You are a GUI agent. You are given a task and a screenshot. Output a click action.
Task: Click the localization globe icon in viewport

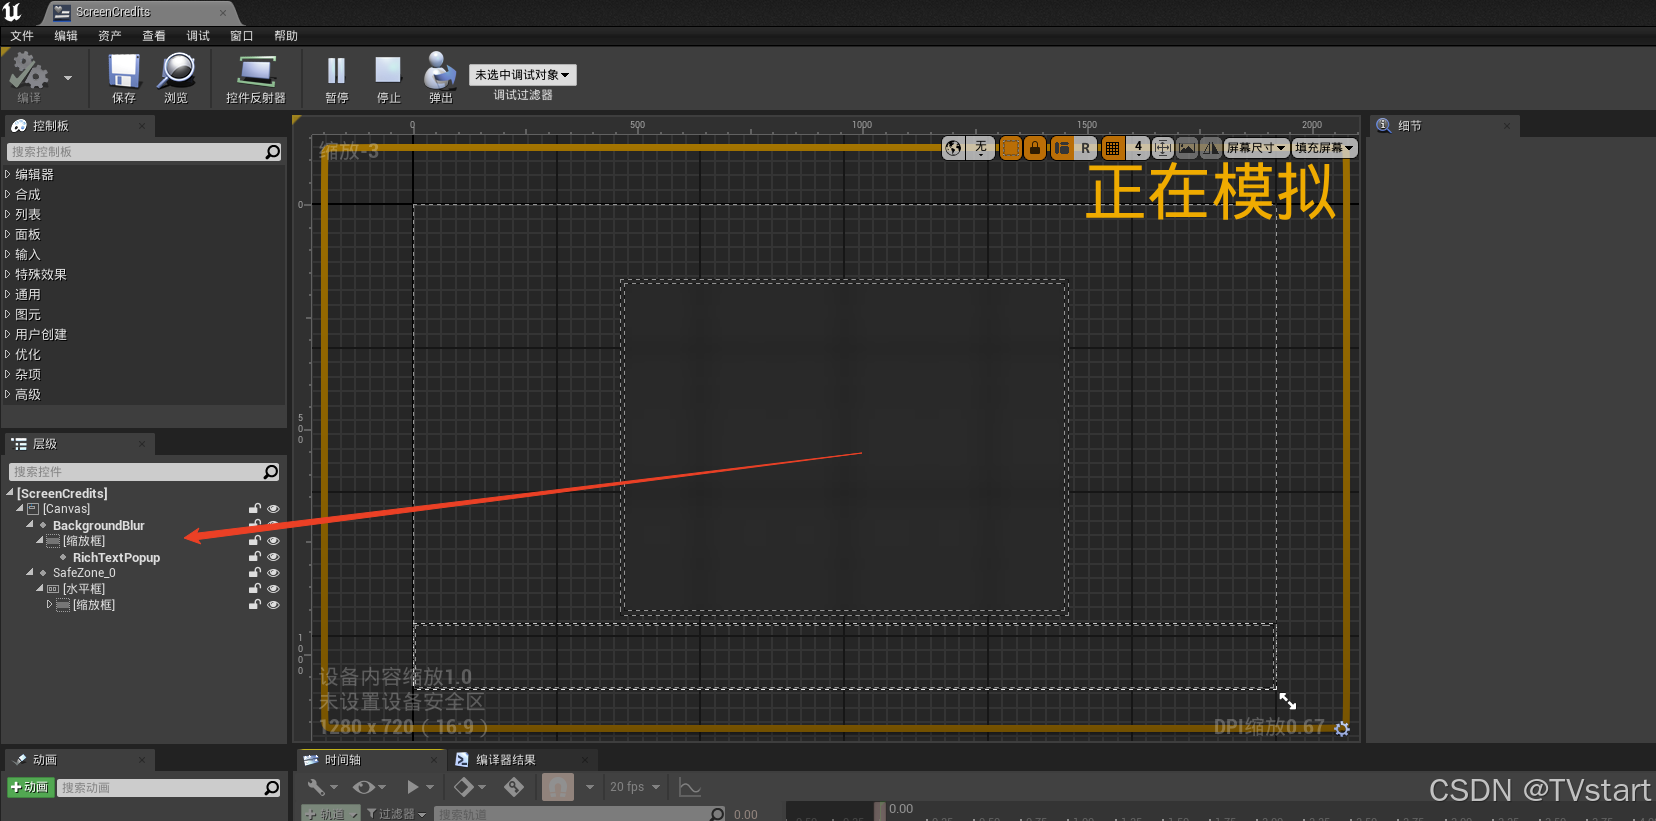[954, 148]
